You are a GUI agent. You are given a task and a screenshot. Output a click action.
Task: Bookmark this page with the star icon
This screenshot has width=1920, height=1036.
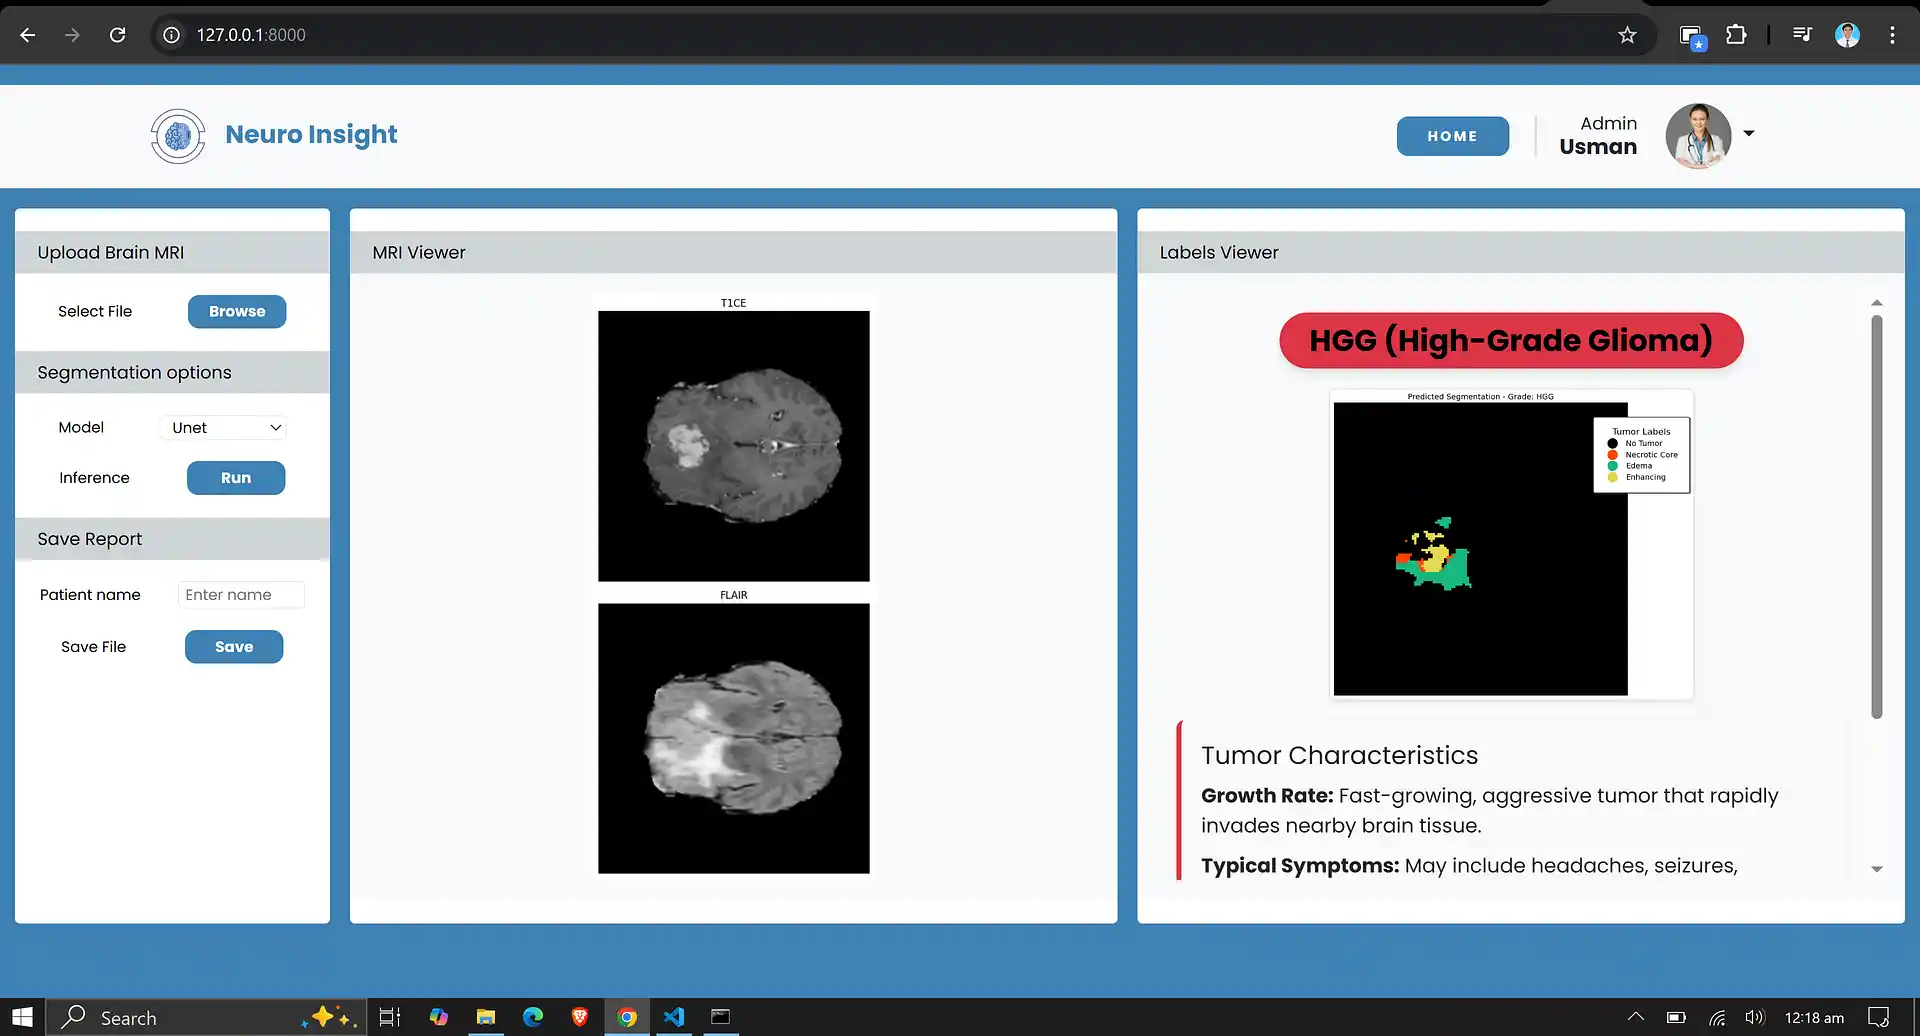1627,35
